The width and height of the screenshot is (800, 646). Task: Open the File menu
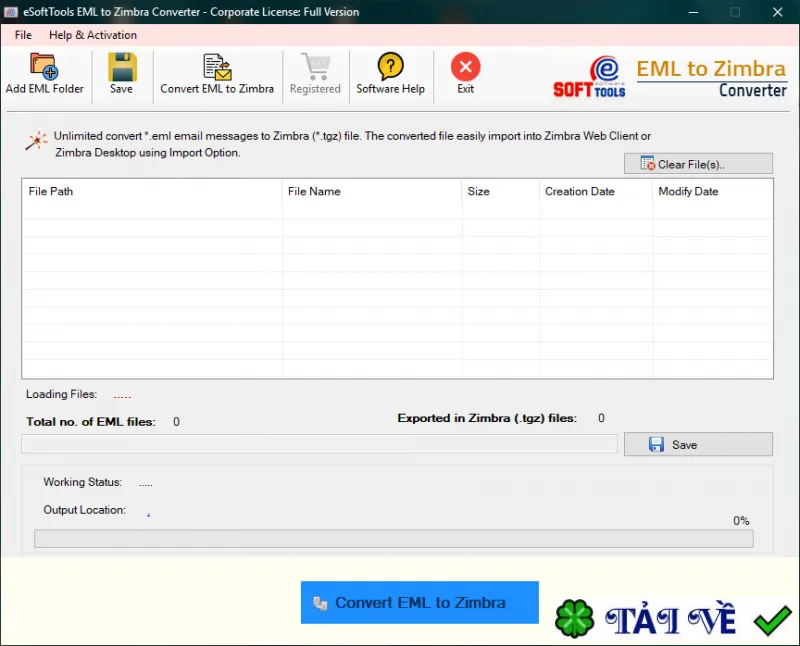(23, 35)
